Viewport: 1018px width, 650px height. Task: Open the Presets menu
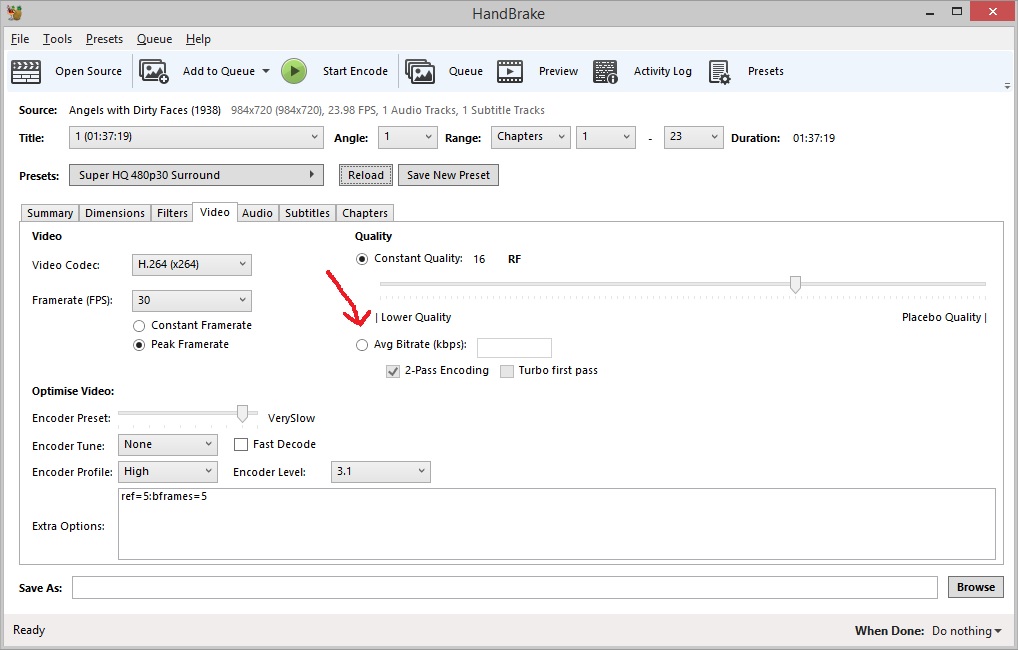click(104, 39)
